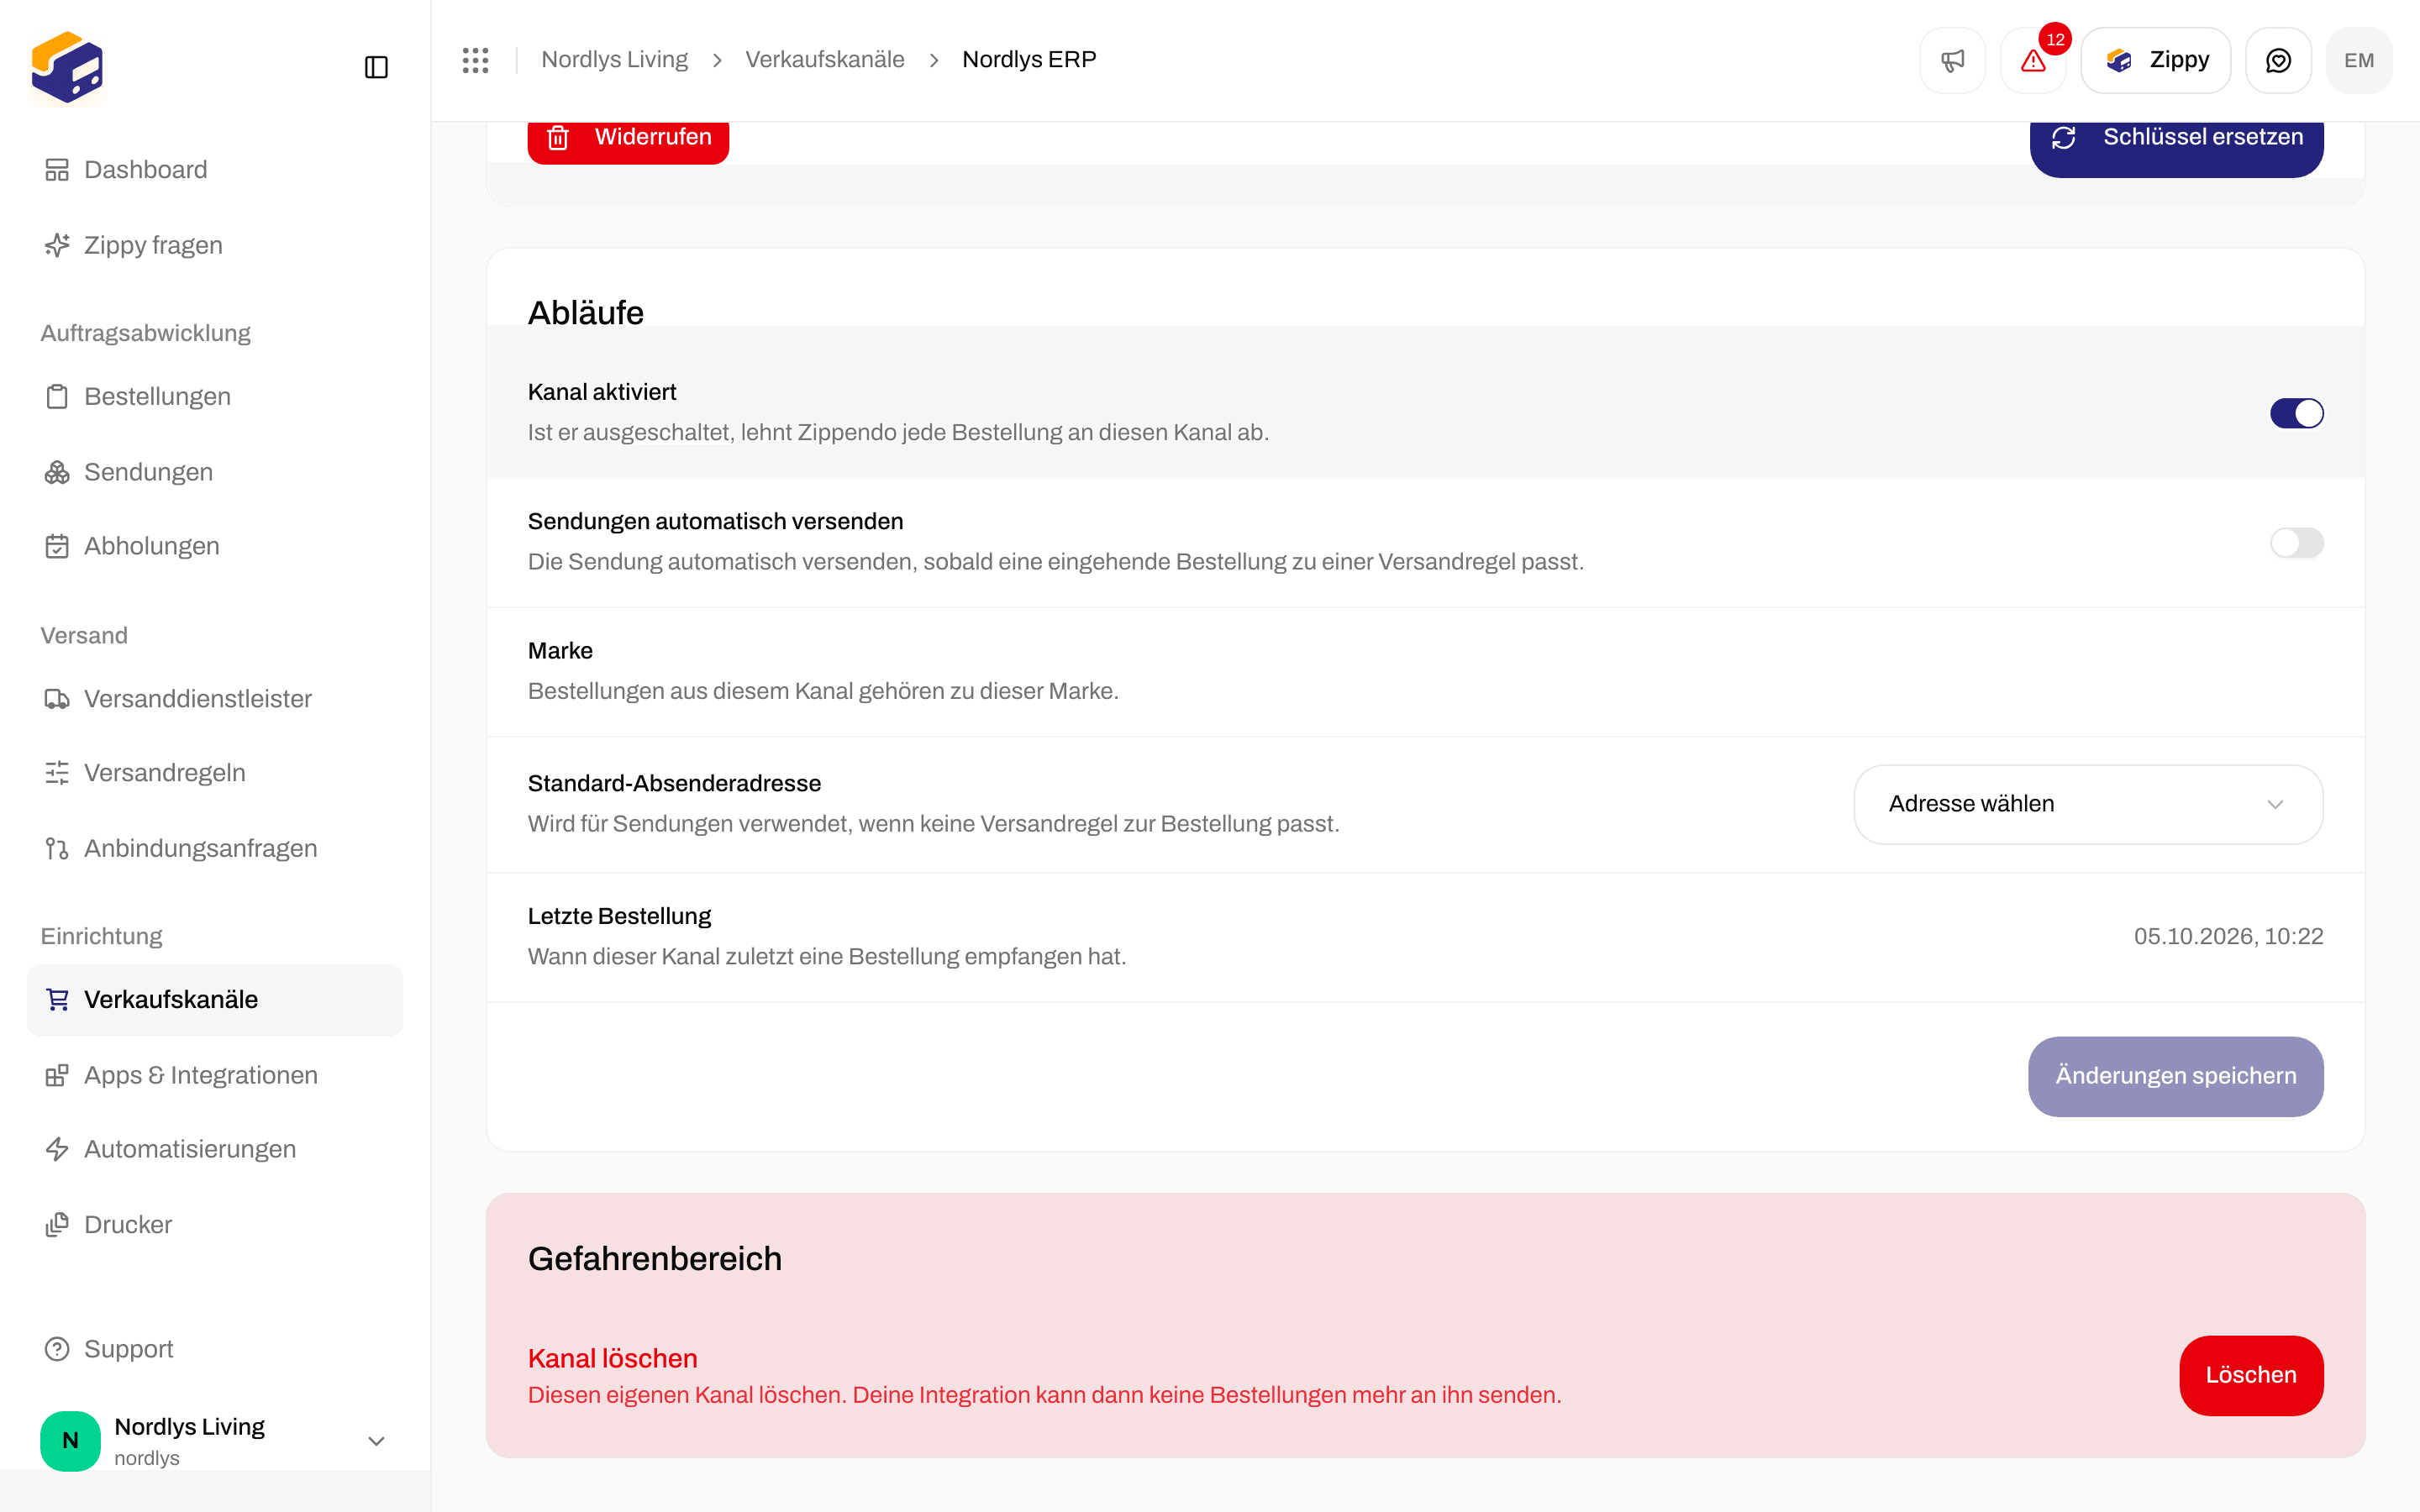
Task: Select Verkaufskanäle in sidebar
Action: click(x=215, y=1000)
